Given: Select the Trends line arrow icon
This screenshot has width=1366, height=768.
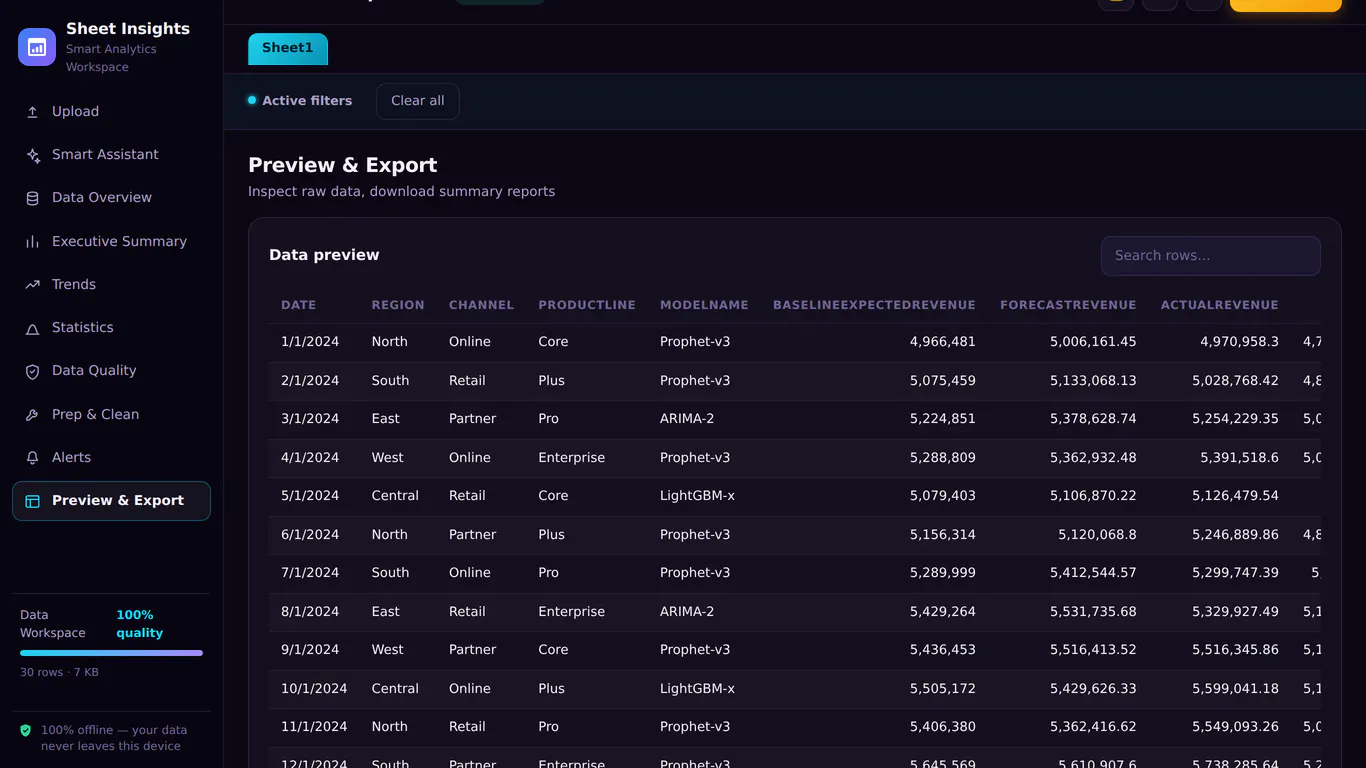Looking at the screenshot, I should pyautogui.click(x=32, y=285).
